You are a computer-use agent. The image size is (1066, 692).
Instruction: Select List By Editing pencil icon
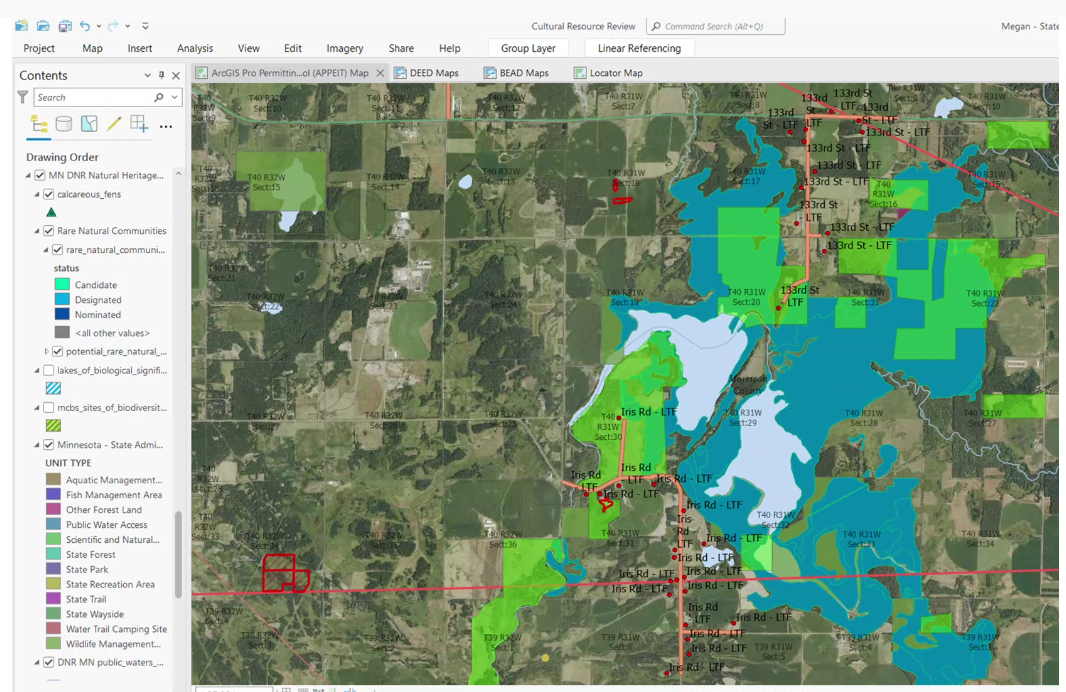click(114, 124)
